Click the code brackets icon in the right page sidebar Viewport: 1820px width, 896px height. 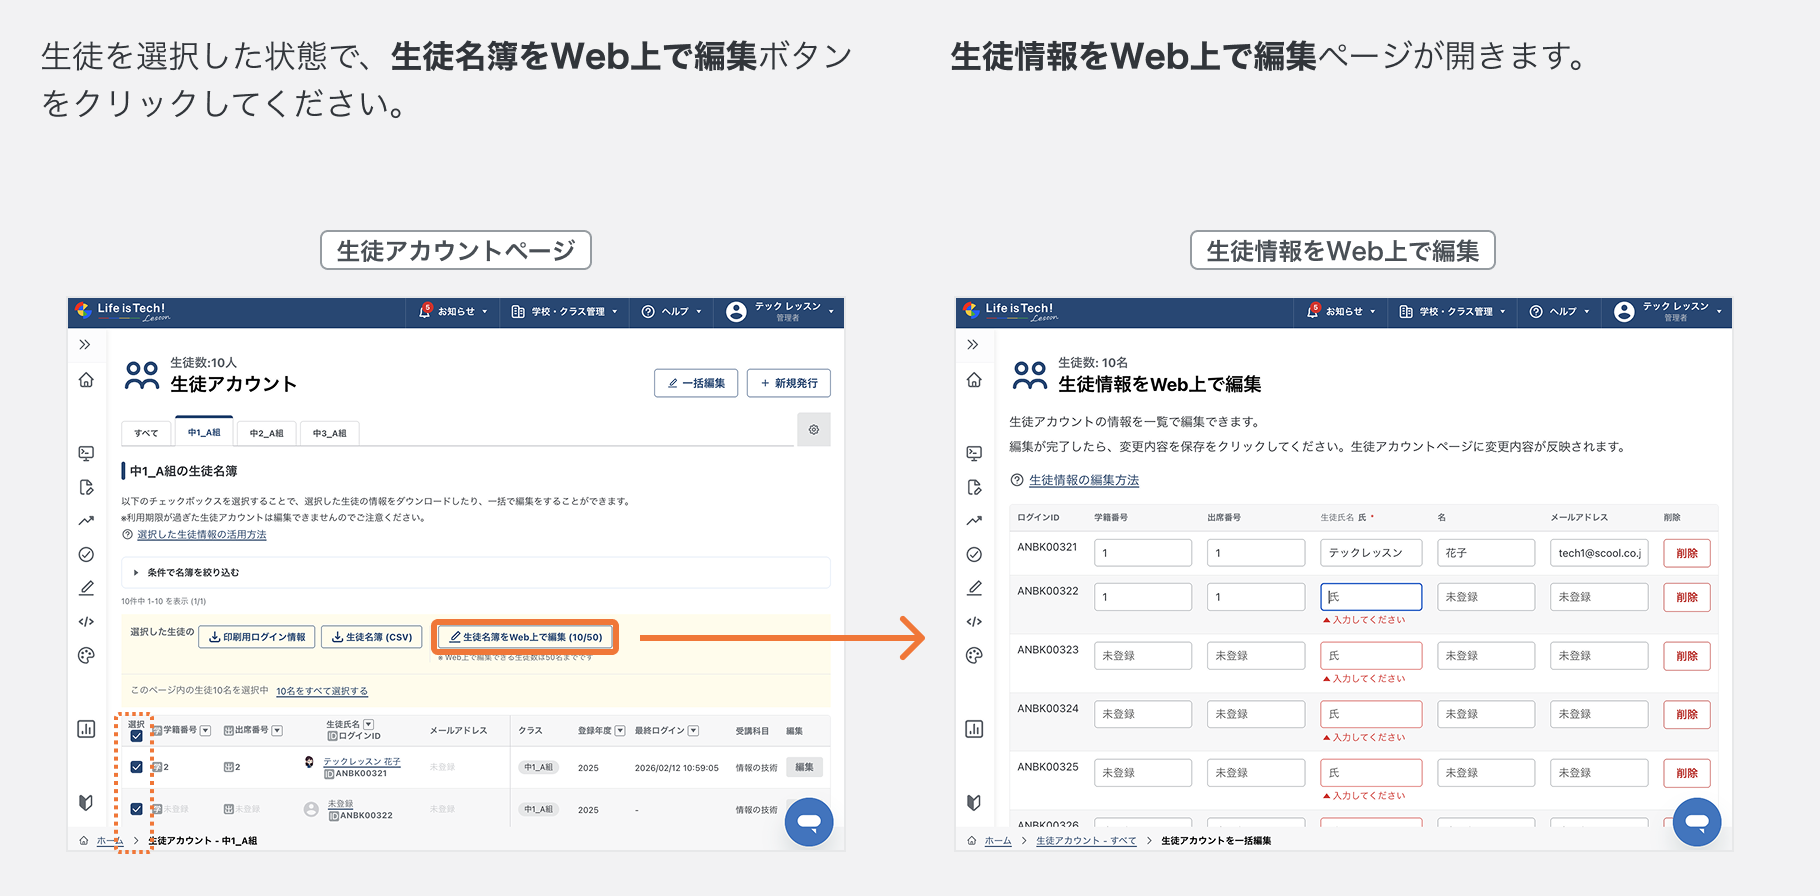[974, 622]
